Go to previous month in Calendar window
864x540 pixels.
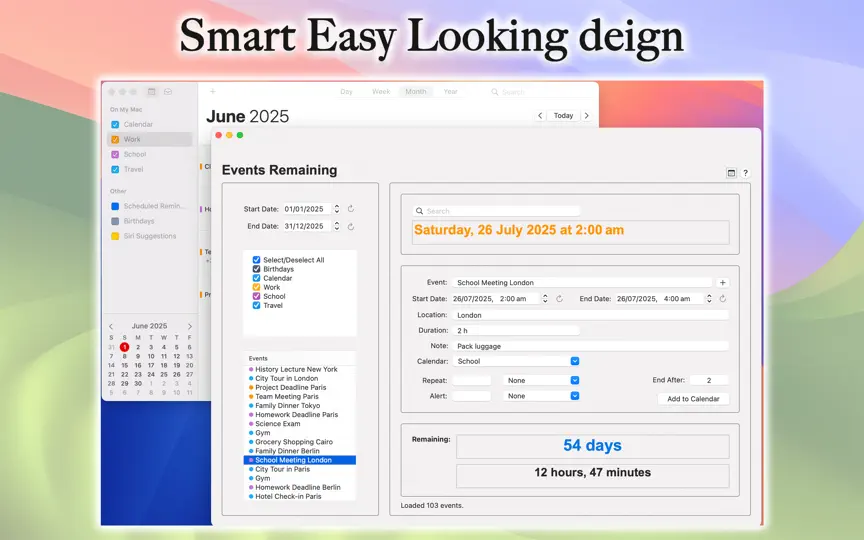[540, 116]
